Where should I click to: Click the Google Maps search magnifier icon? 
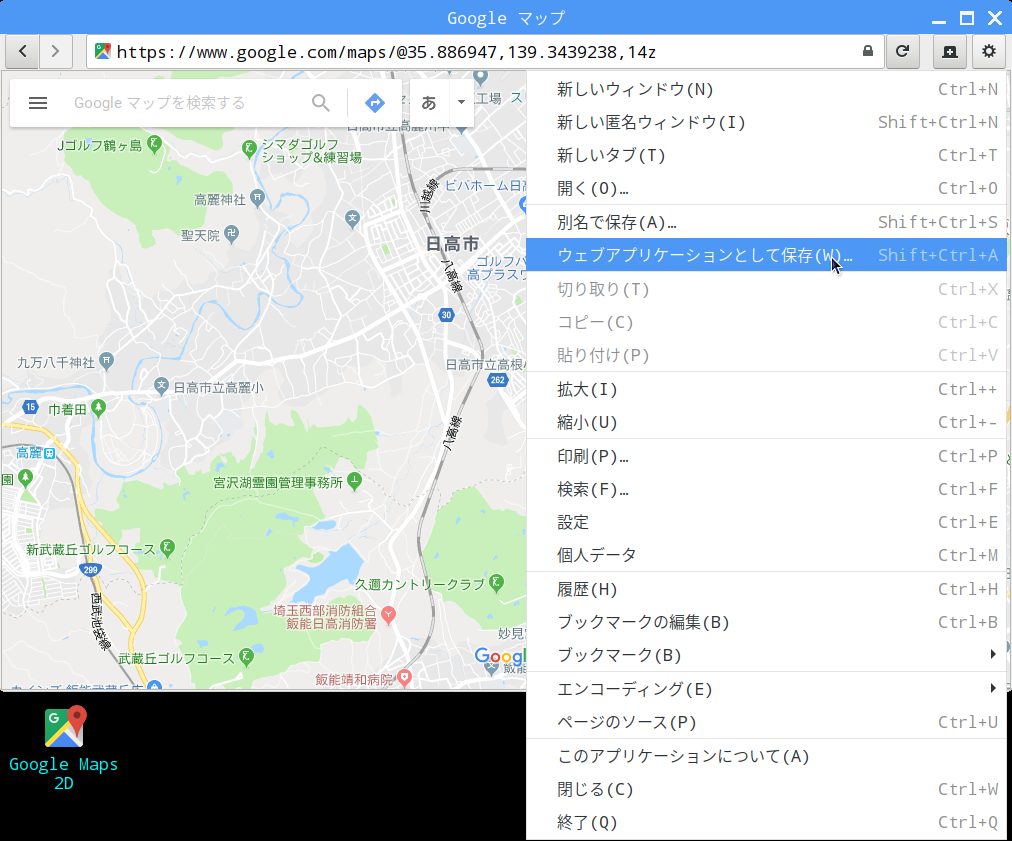[321, 103]
